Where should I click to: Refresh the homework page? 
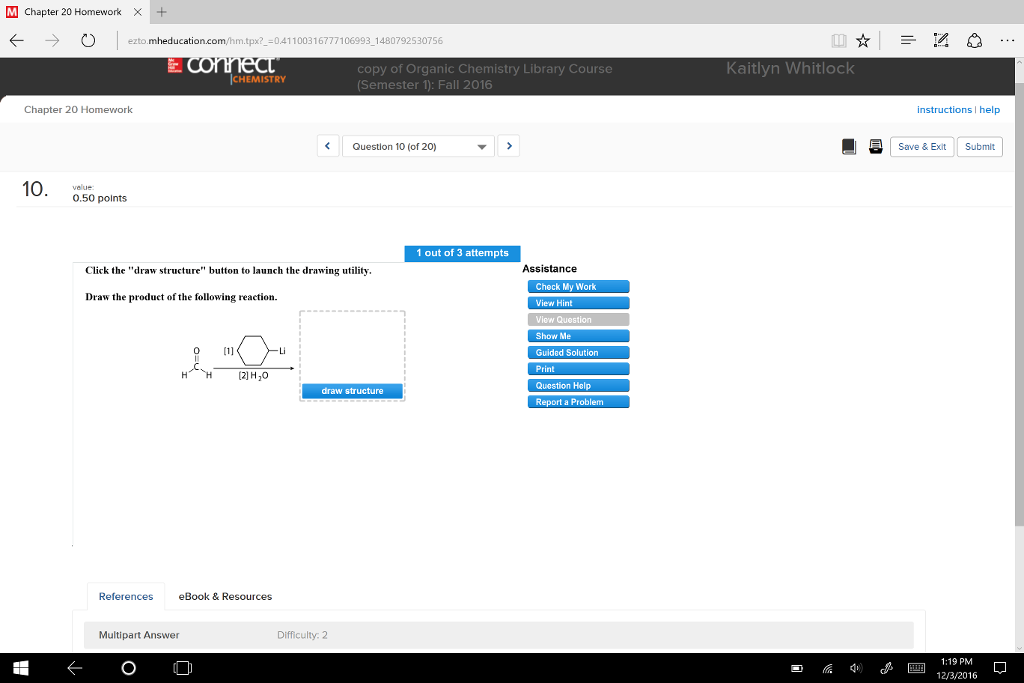[x=88, y=40]
